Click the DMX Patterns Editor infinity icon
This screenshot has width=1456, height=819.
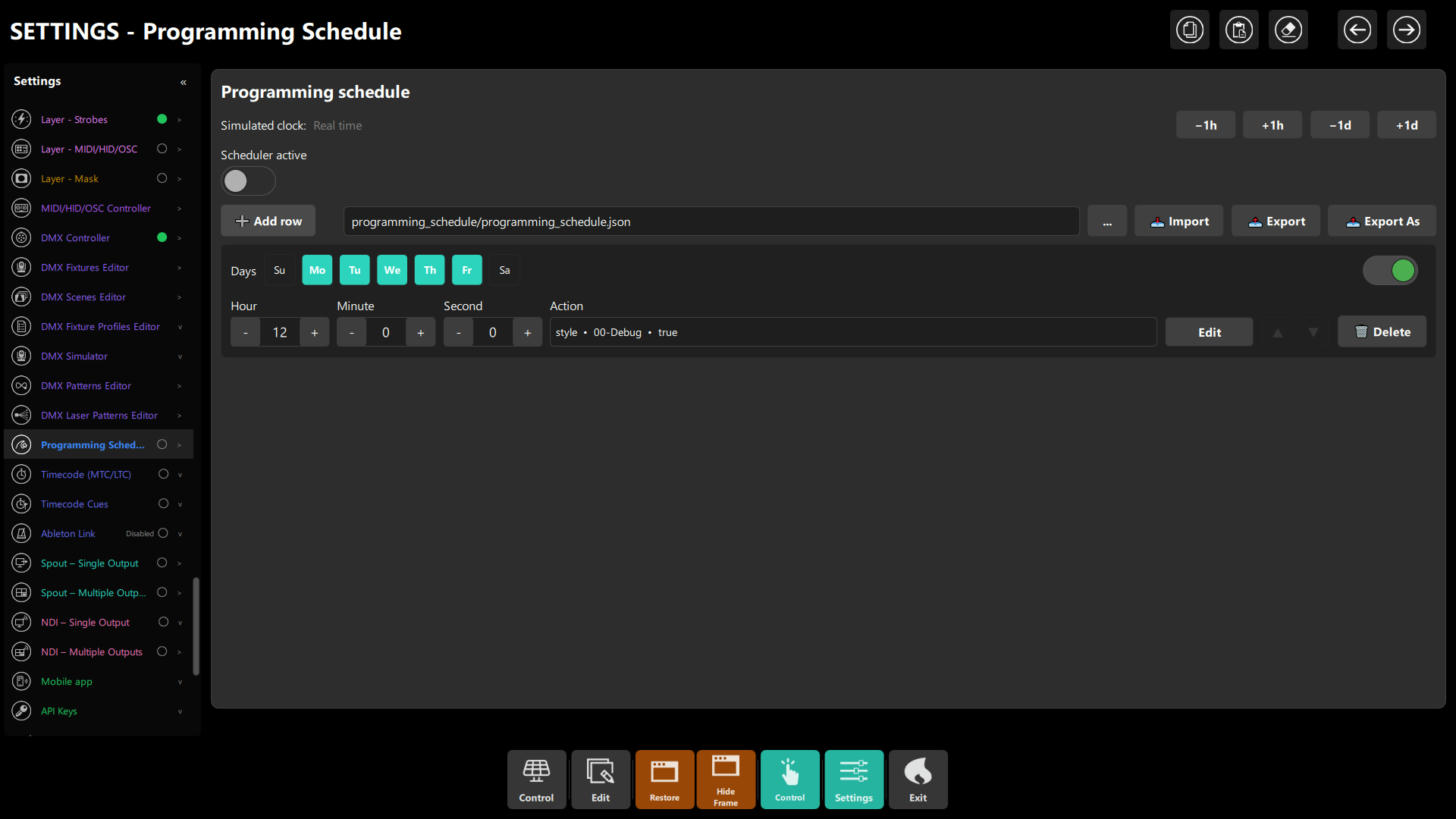pyautogui.click(x=21, y=386)
